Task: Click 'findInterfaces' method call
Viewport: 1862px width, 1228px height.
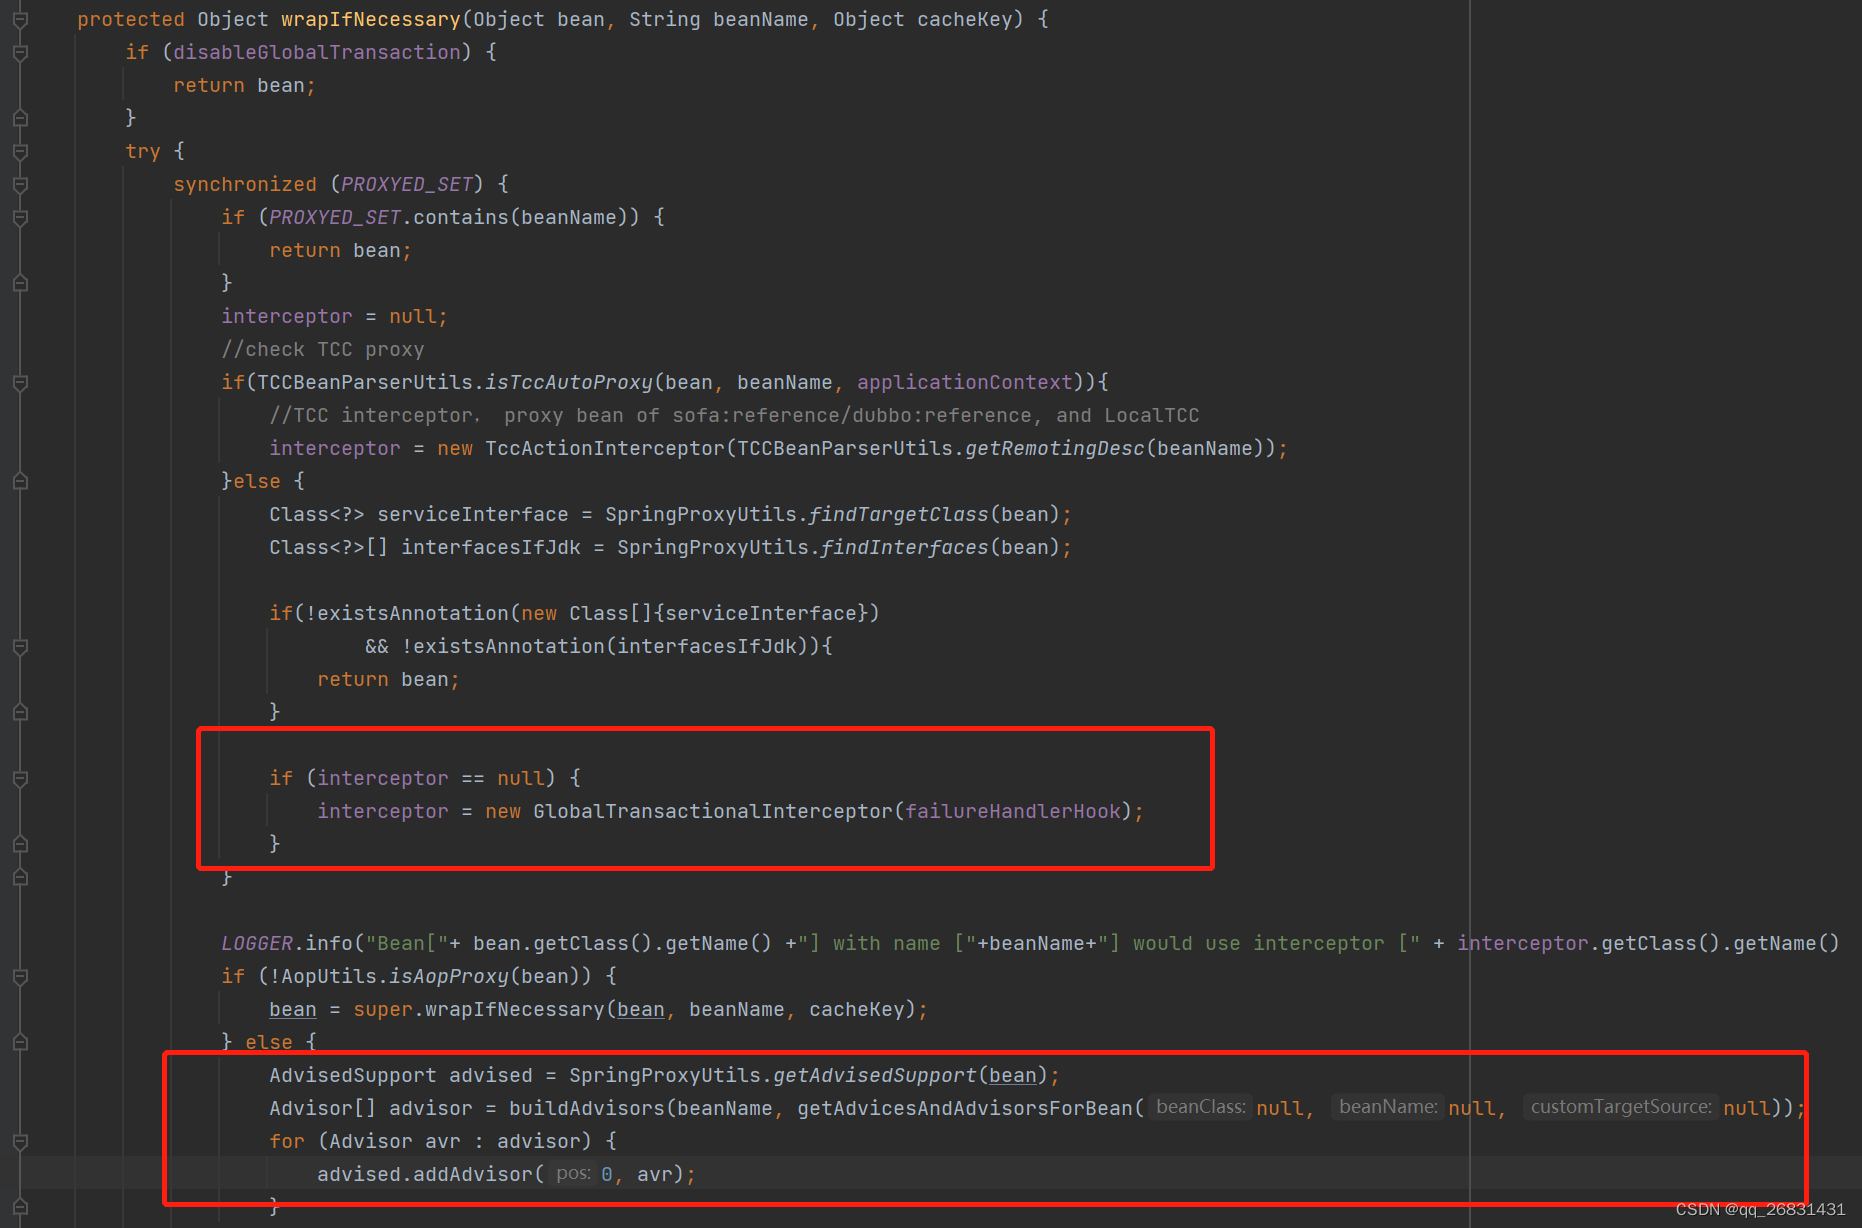Action: click(905, 548)
